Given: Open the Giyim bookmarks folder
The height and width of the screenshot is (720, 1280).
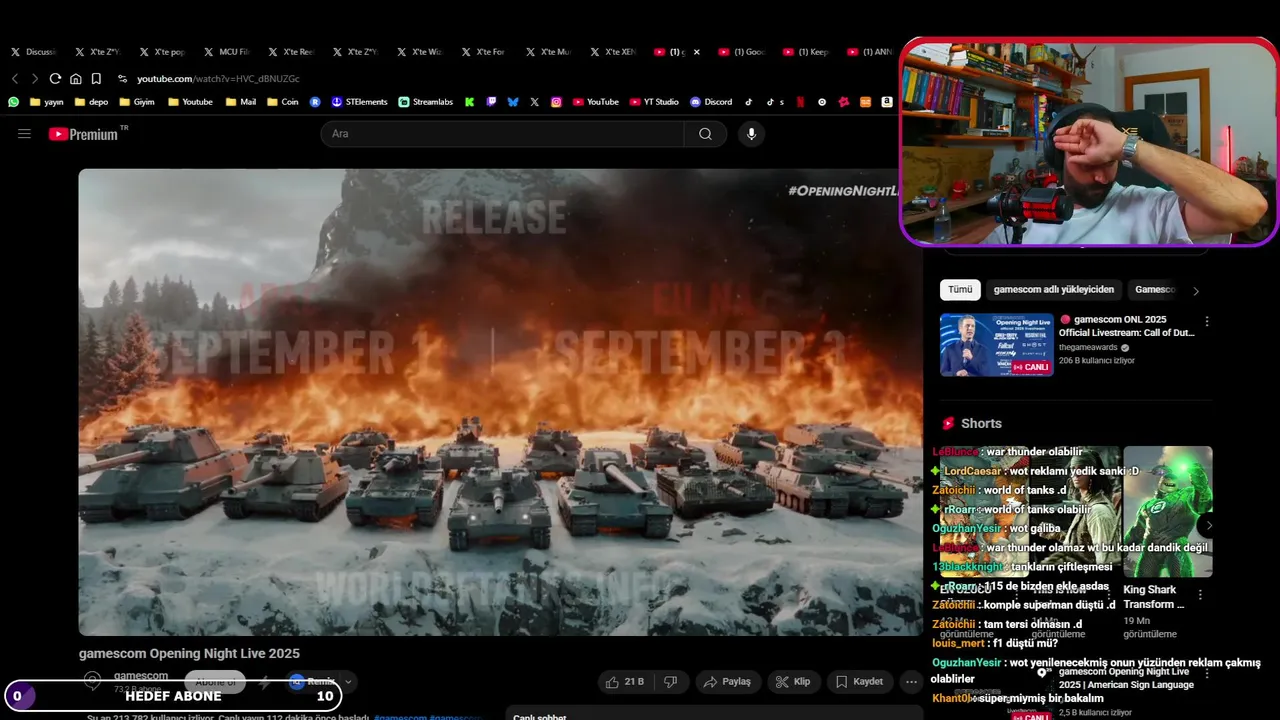Looking at the screenshot, I should click(x=136, y=102).
